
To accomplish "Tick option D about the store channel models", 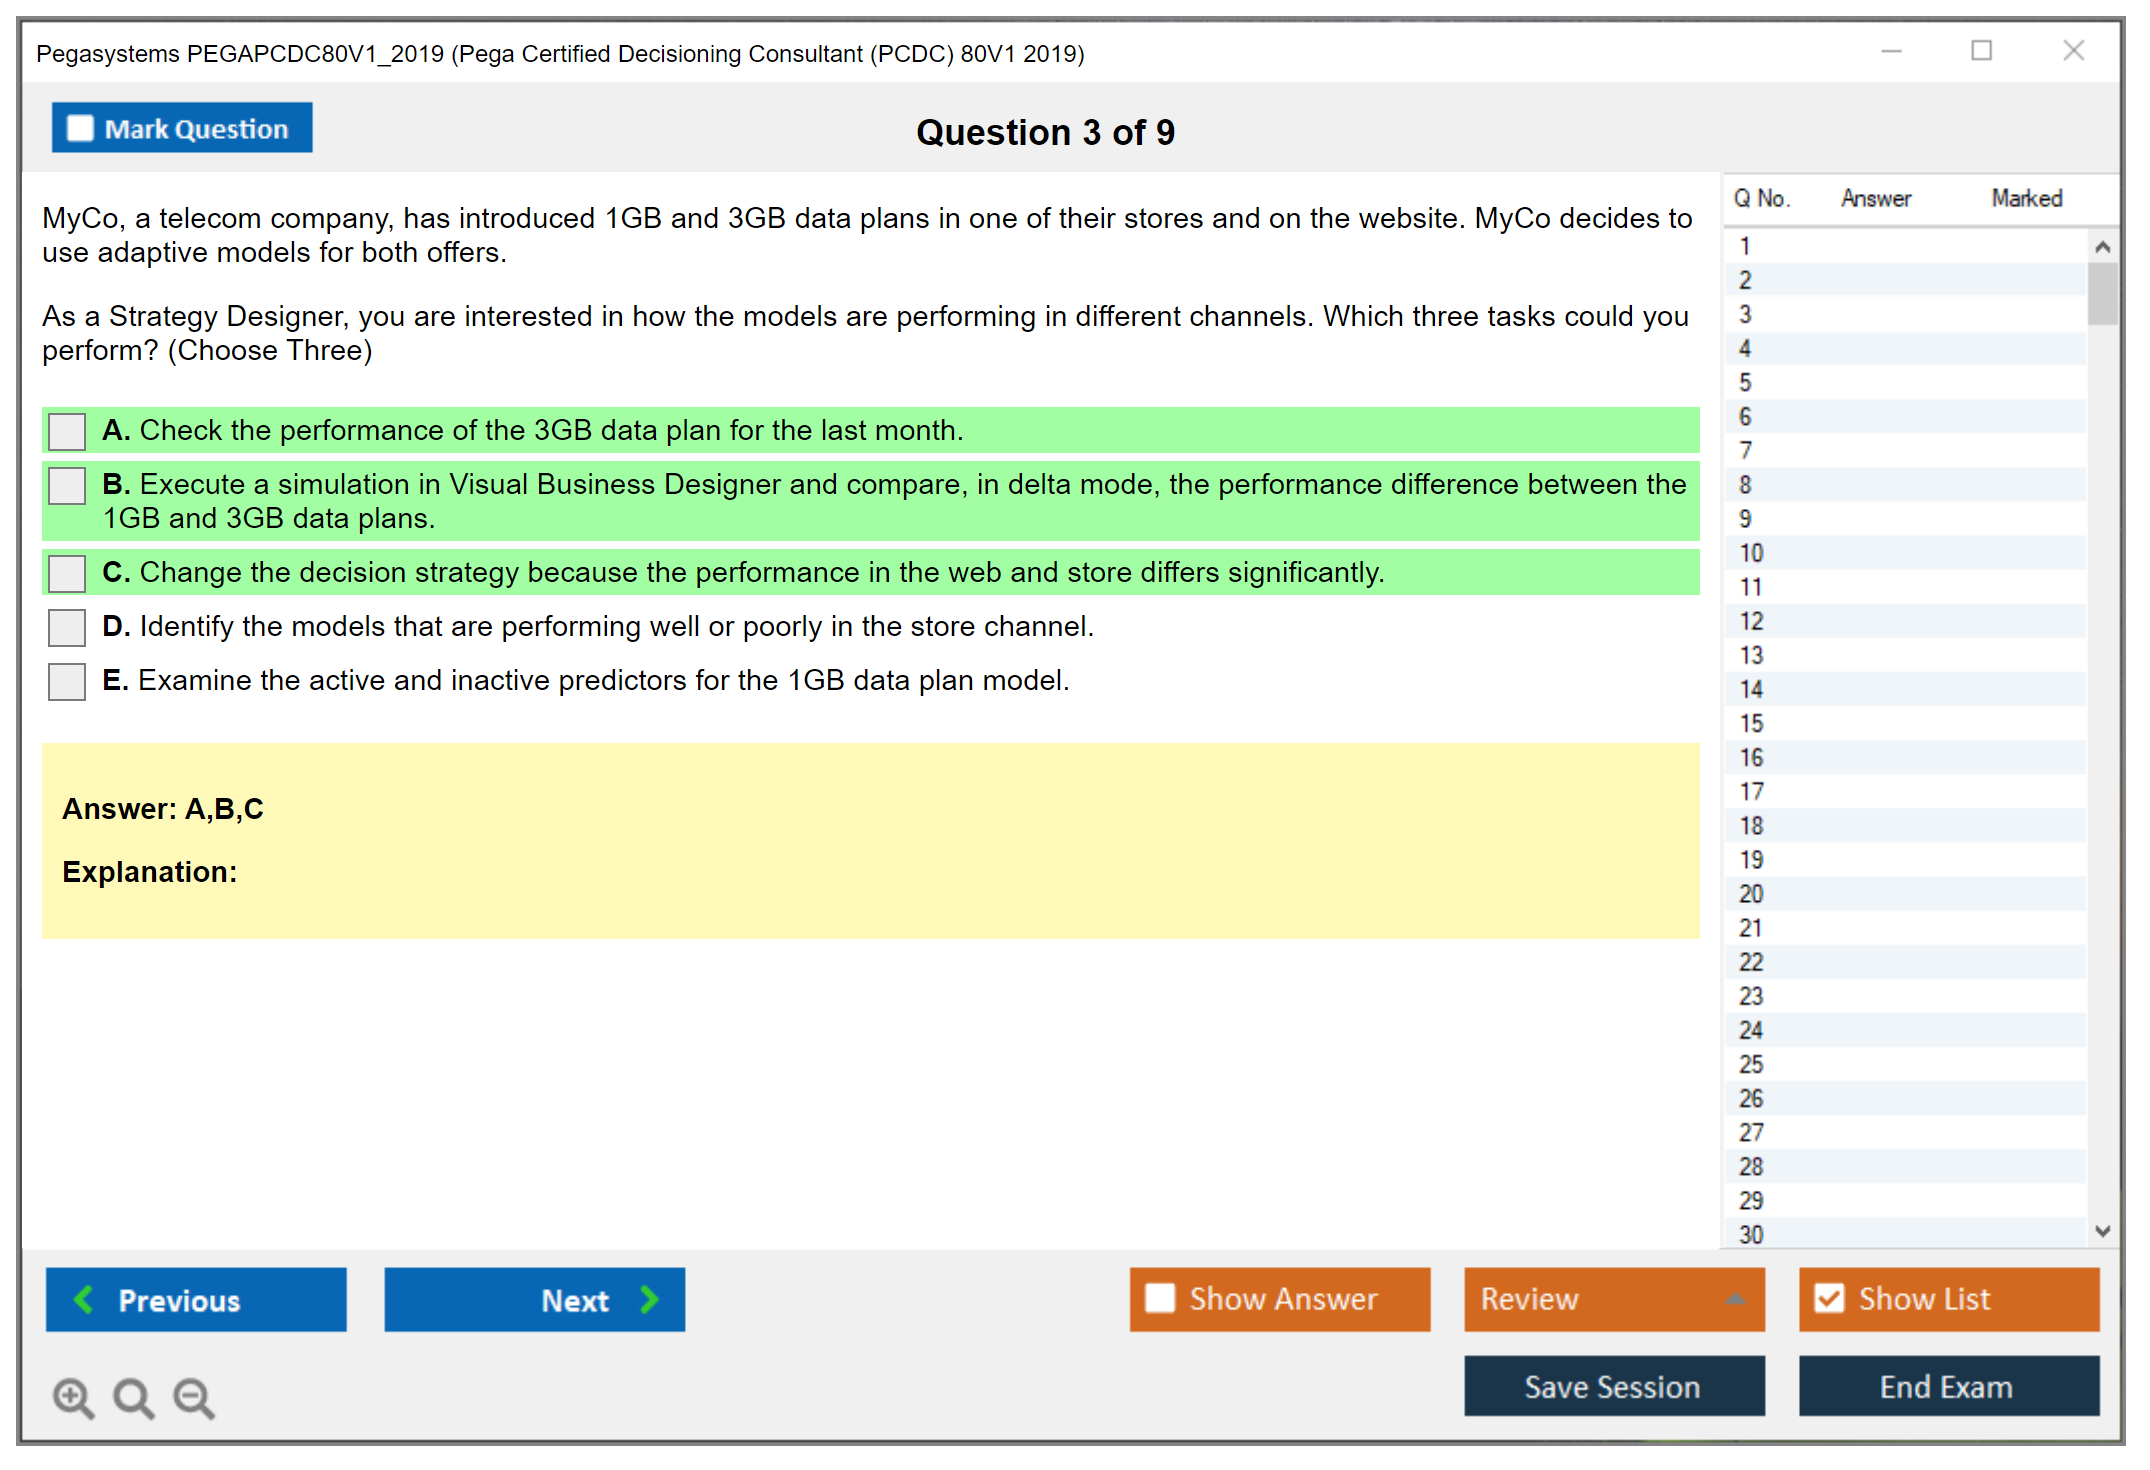I will [67, 628].
